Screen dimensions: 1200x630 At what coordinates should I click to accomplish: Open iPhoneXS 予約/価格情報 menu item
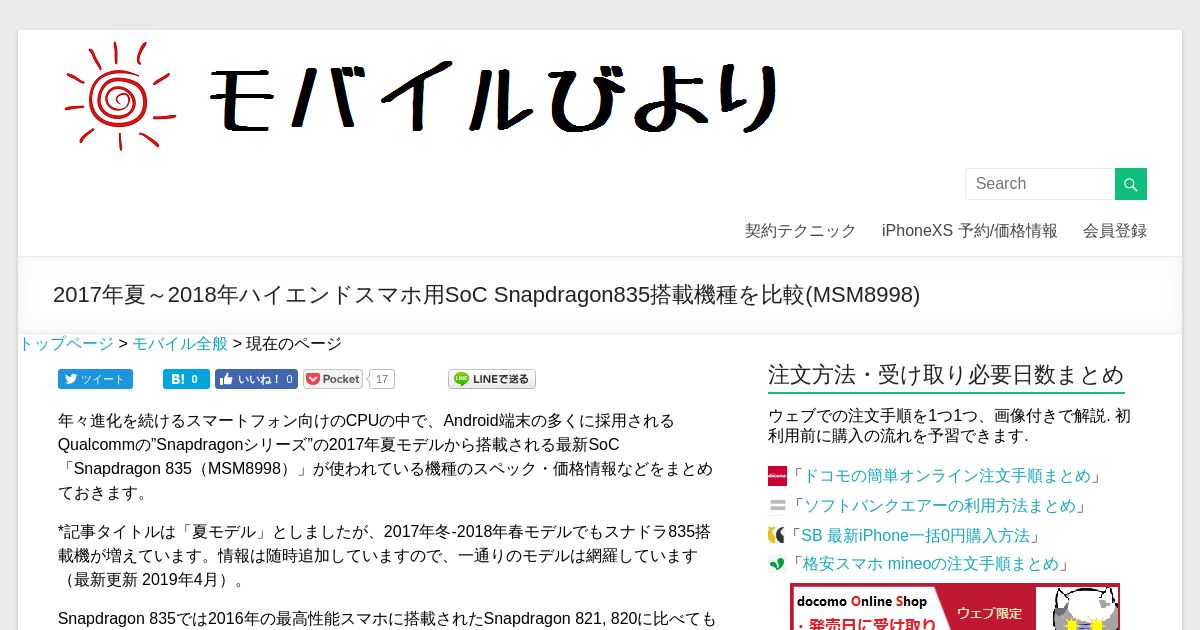click(x=969, y=231)
